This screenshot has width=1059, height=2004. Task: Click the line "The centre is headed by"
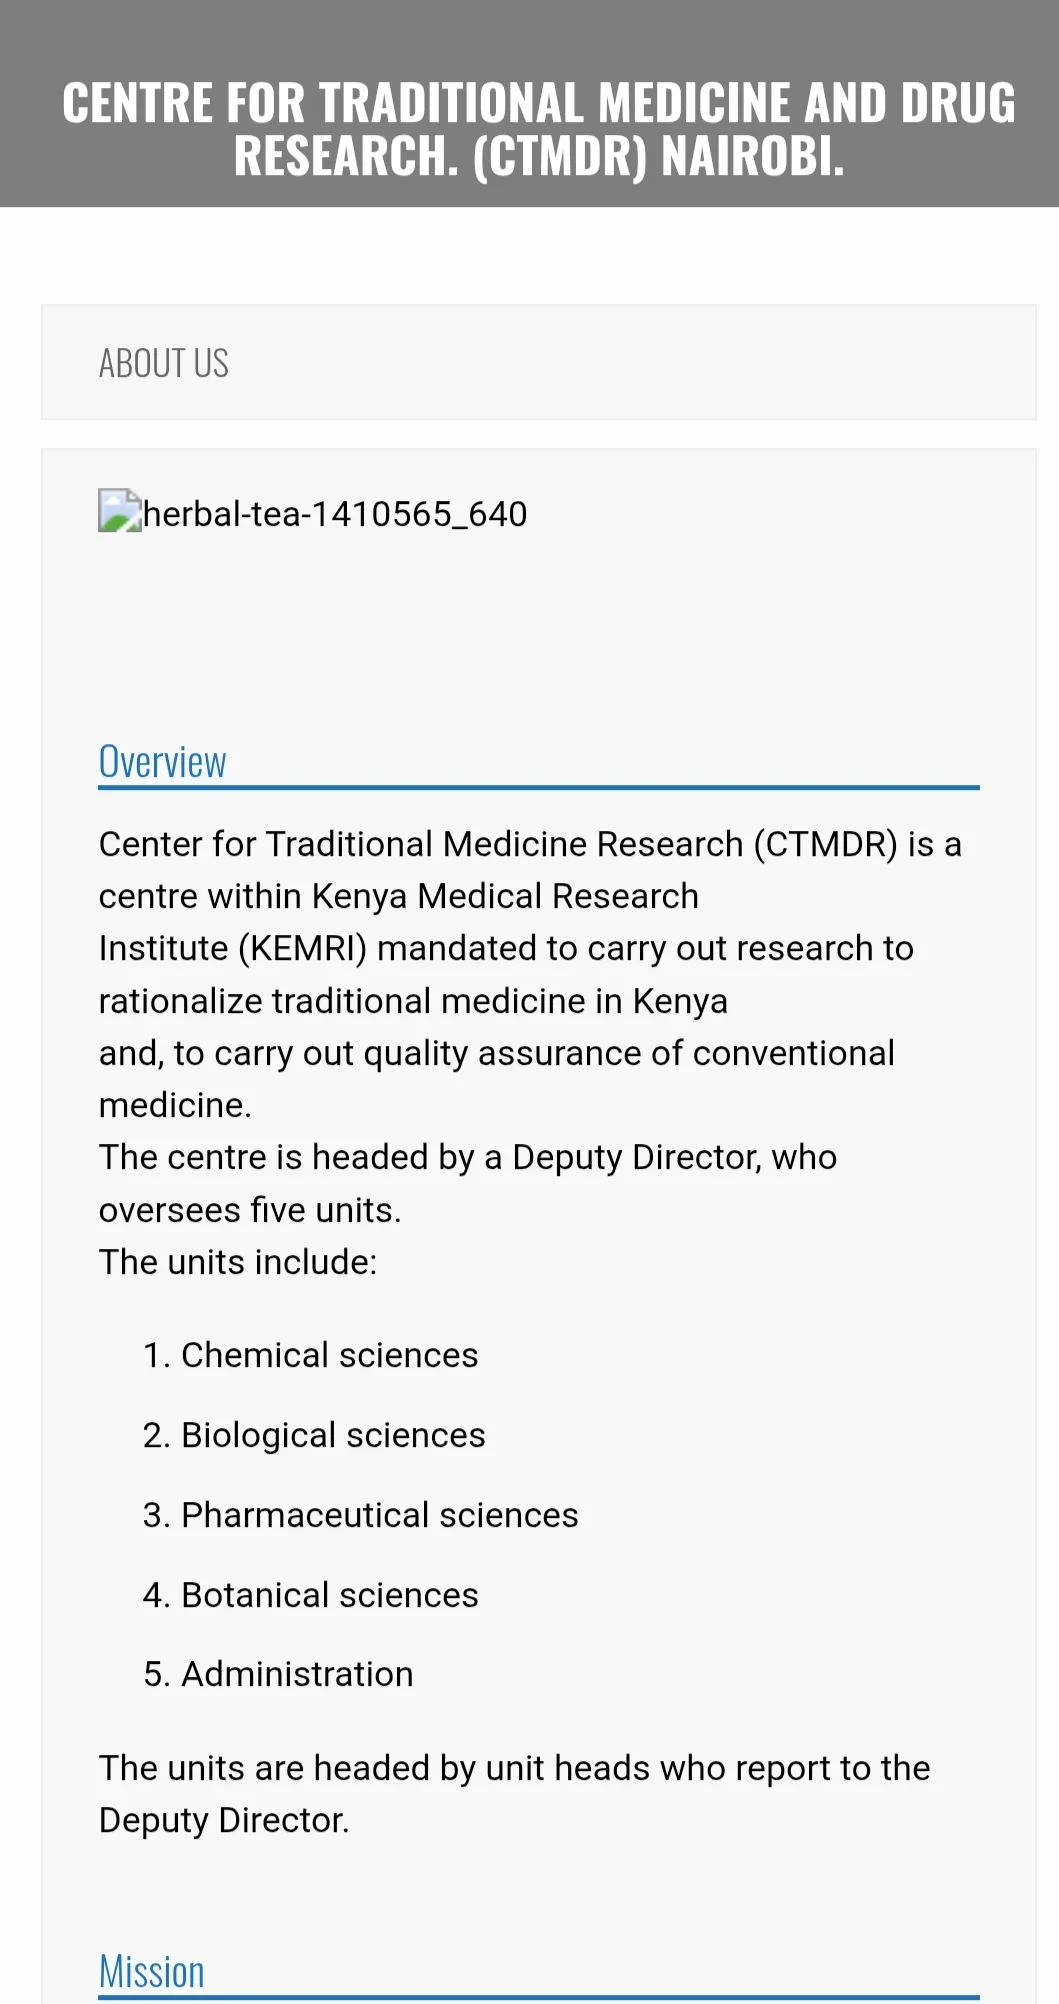(467, 1157)
